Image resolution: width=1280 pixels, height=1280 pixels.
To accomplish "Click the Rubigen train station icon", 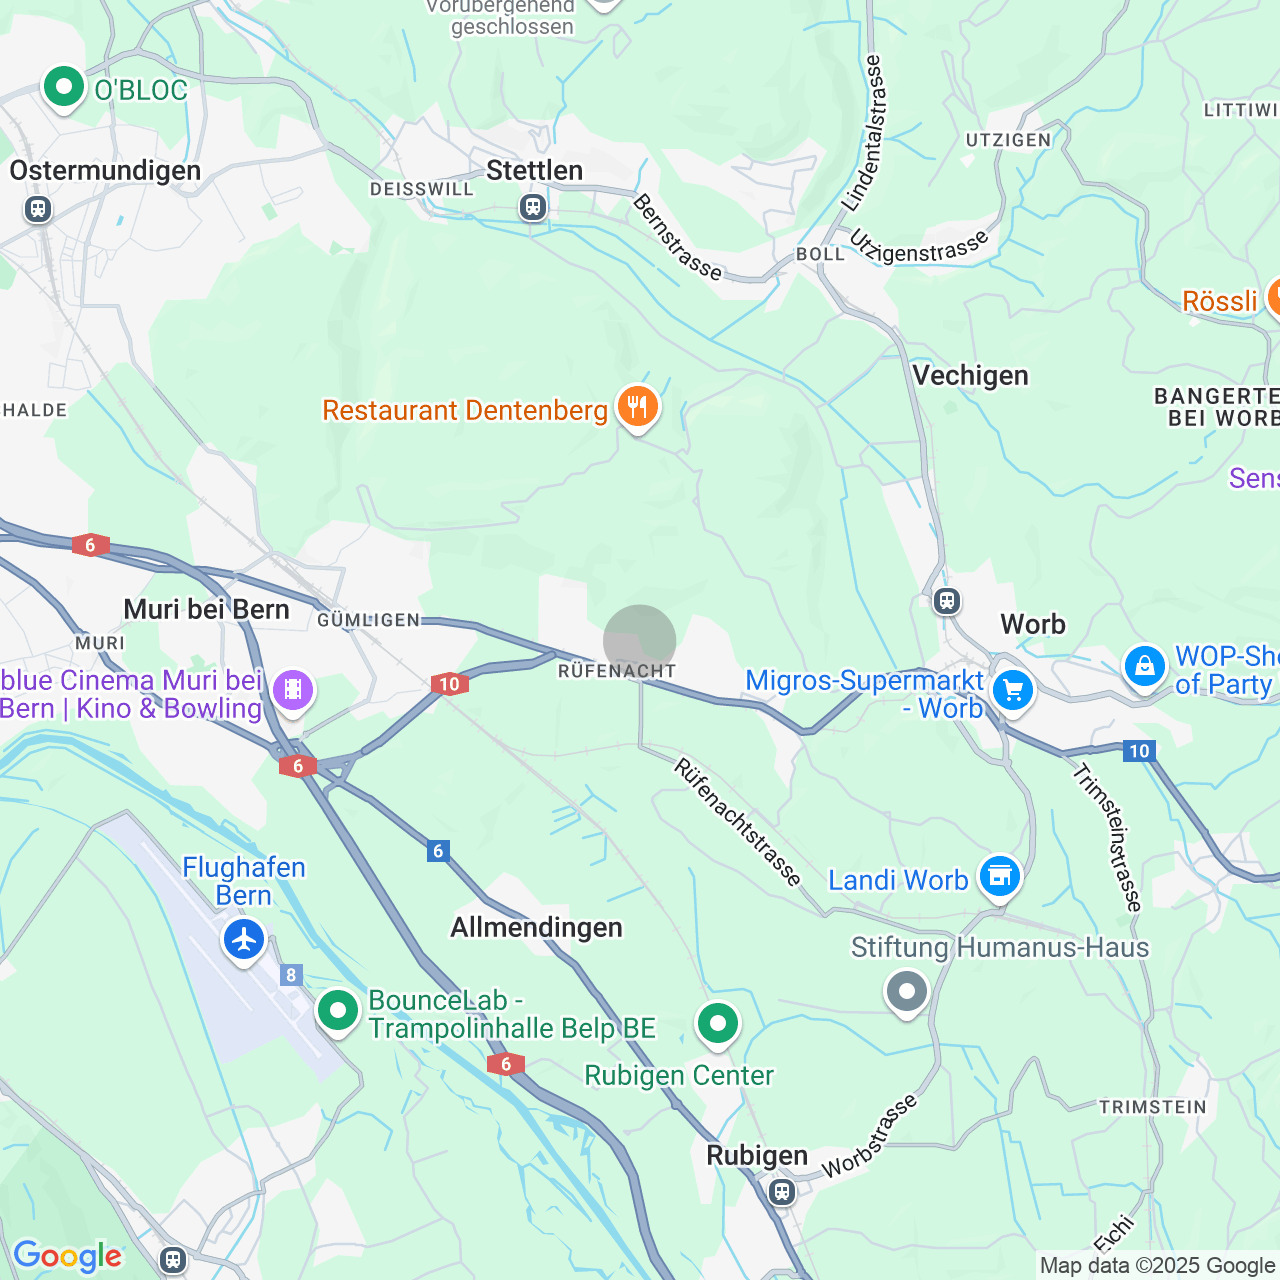I will click(781, 1192).
